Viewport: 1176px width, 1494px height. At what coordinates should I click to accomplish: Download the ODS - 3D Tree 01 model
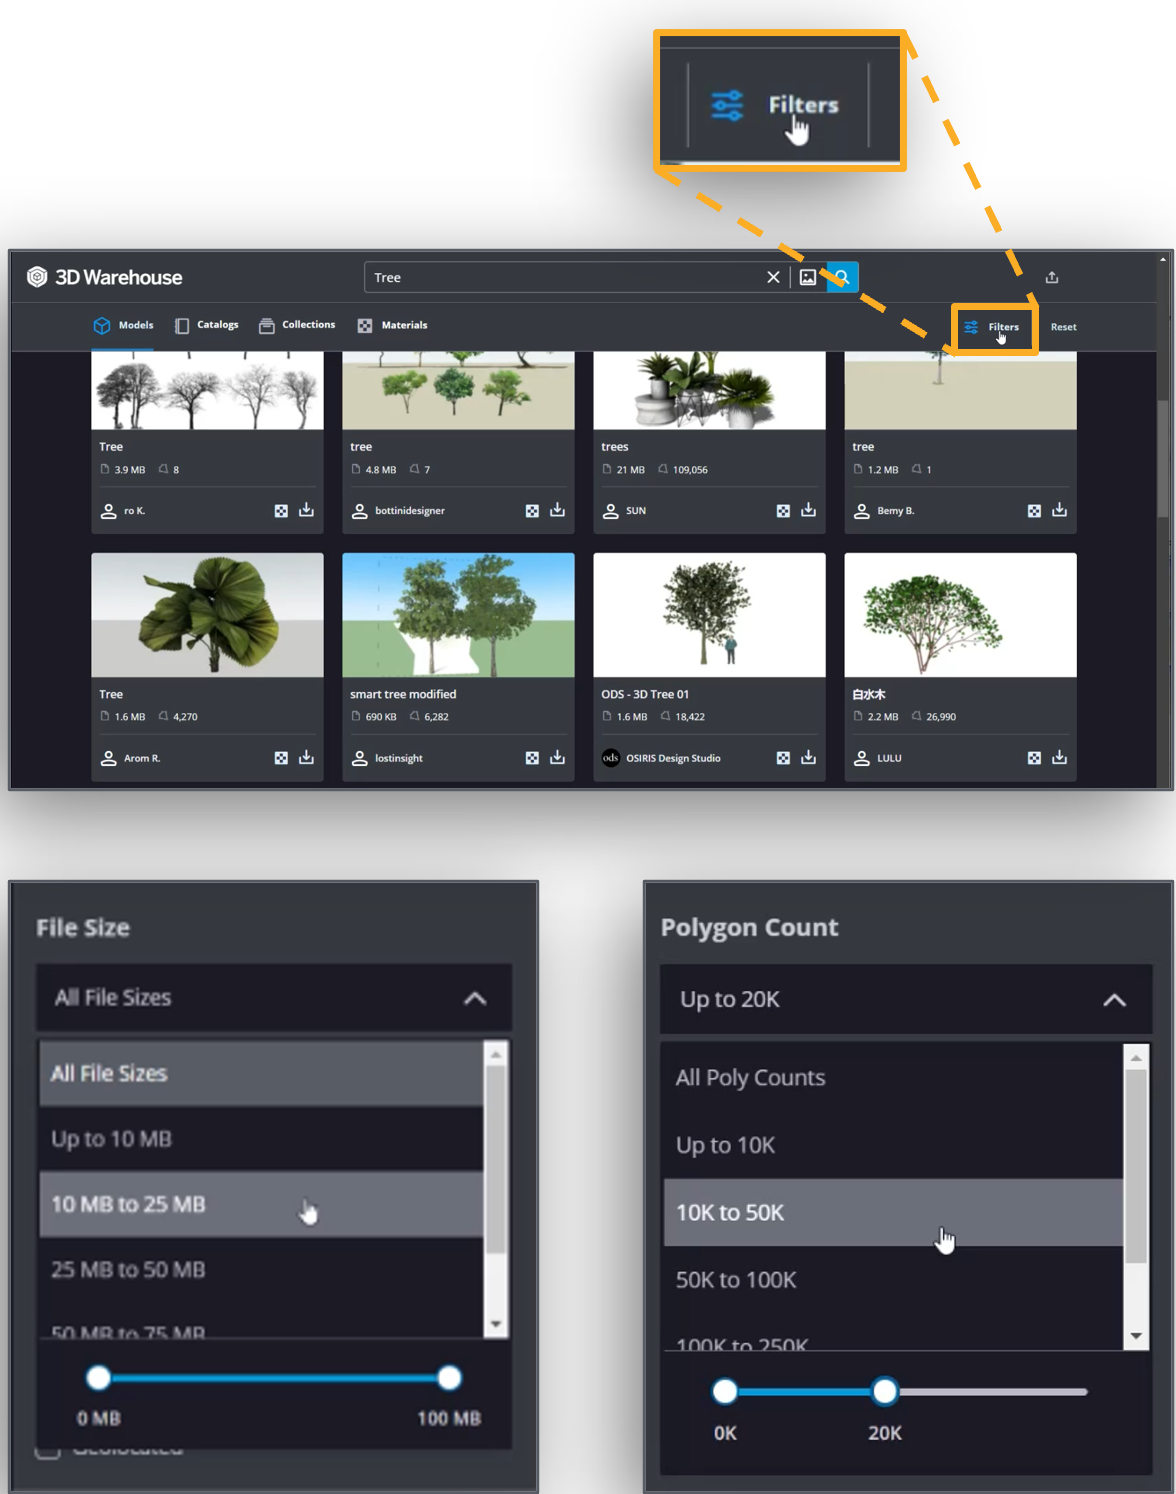point(808,758)
